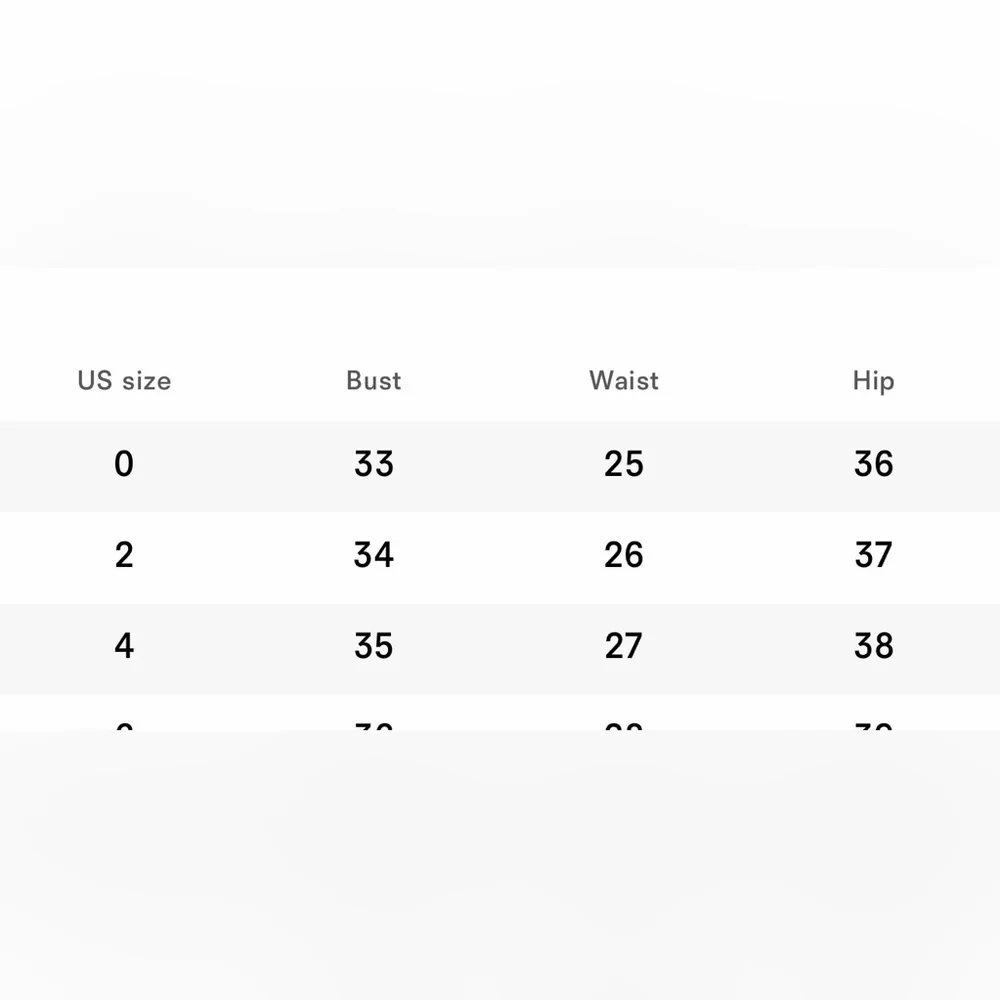Viewport: 1000px width, 1000px height.
Task: Click hip value 36 in size 0 row
Action: click(873, 464)
